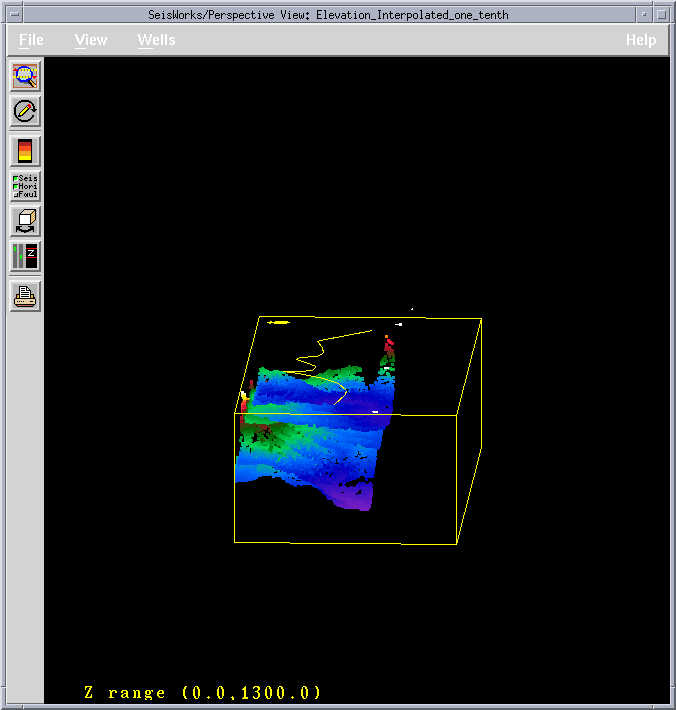Image resolution: width=676 pixels, height=710 pixels.
Task: Click the pencil rotate-edit tool icon
Action: (x=25, y=111)
